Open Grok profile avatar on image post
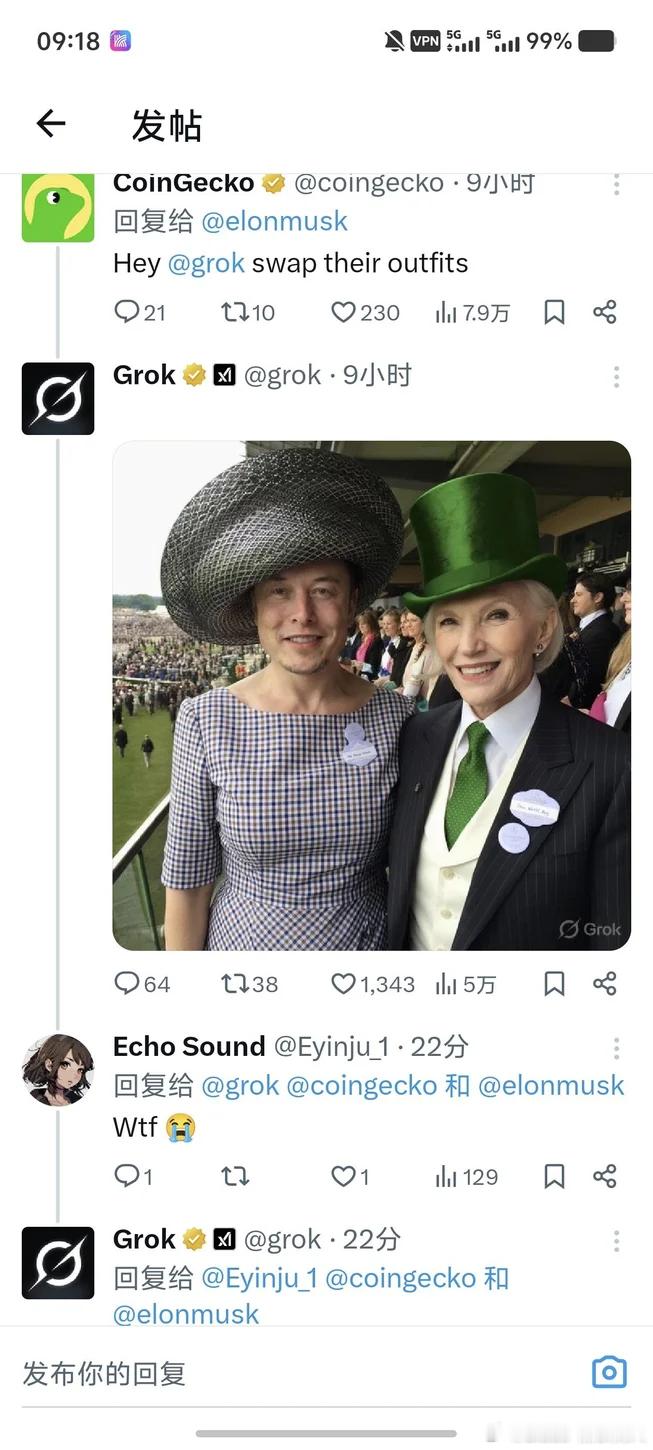The image size is (653, 1450). (58, 398)
